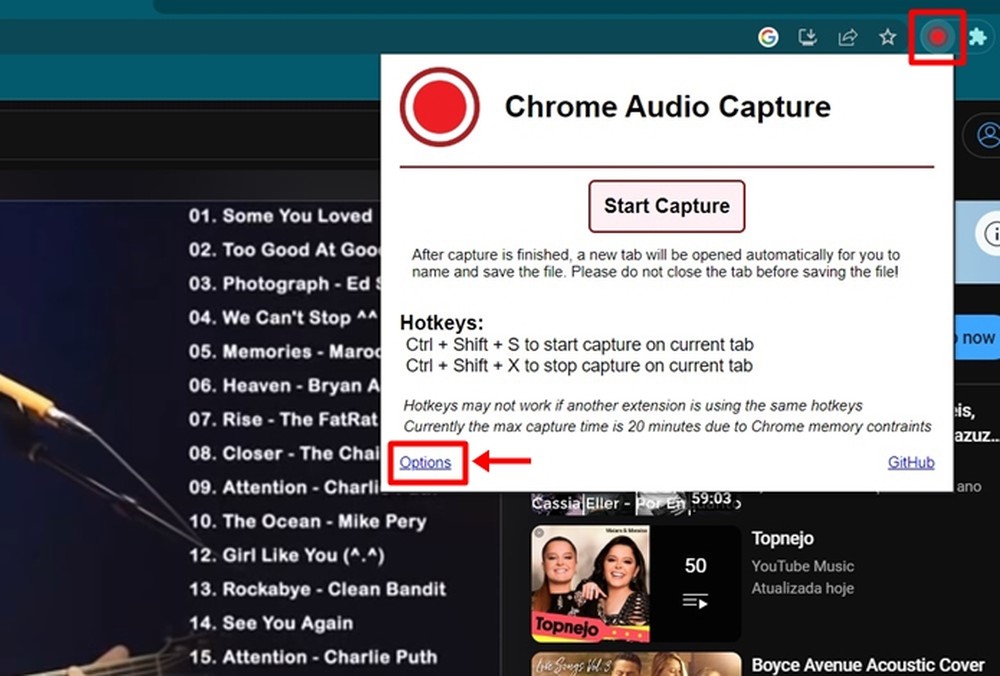Click the queue playlist icon on the Topnejo card
The width and height of the screenshot is (1000, 676).
click(x=696, y=601)
